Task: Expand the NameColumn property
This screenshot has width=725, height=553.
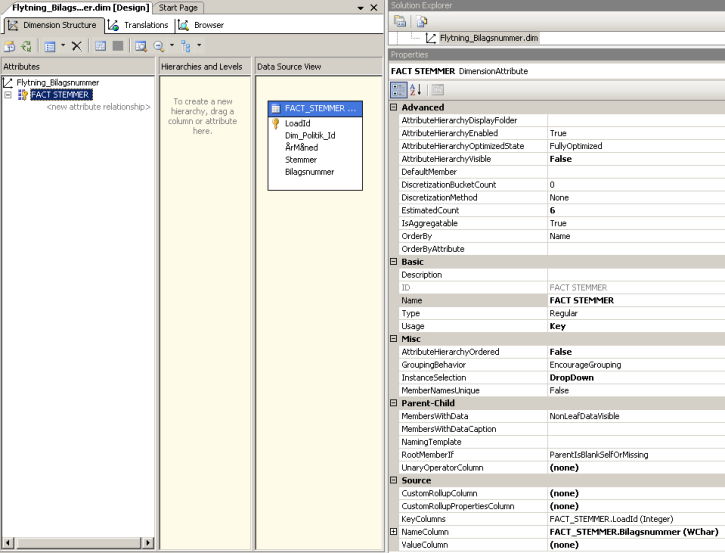Action: point(393,532)
